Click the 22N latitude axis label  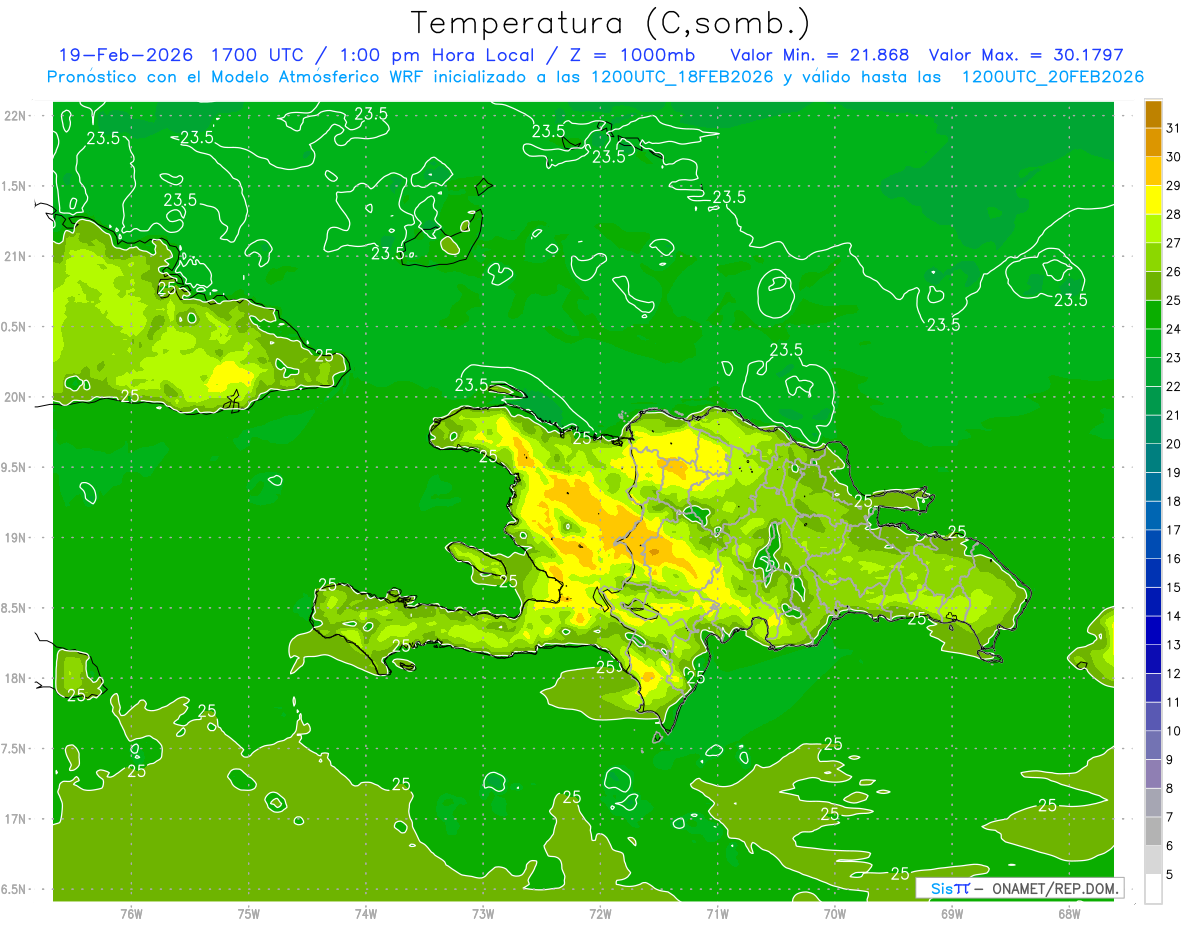17,116
